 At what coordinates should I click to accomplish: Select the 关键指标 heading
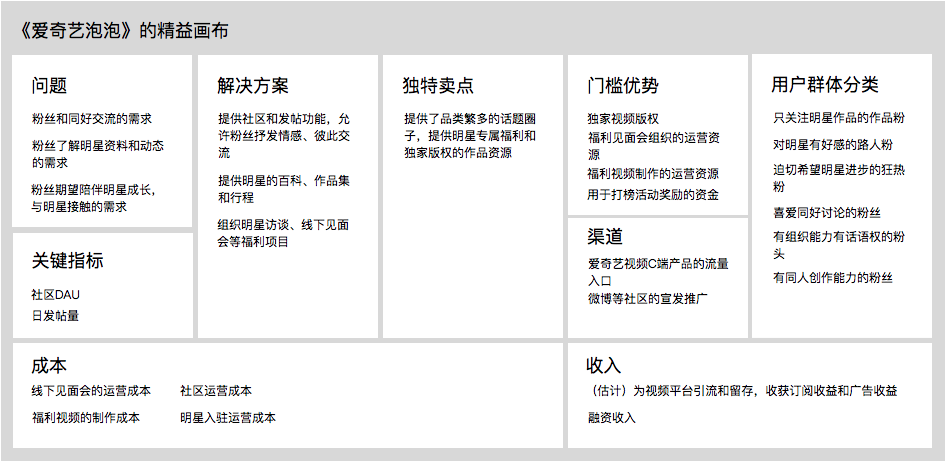pos(67,261)
